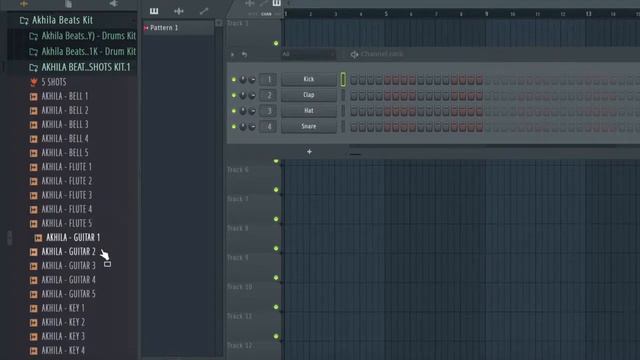Adjust the Kick channel volume knob
Image resolution: width=640 pixels, height=360 pixels.
click(252, 80)
